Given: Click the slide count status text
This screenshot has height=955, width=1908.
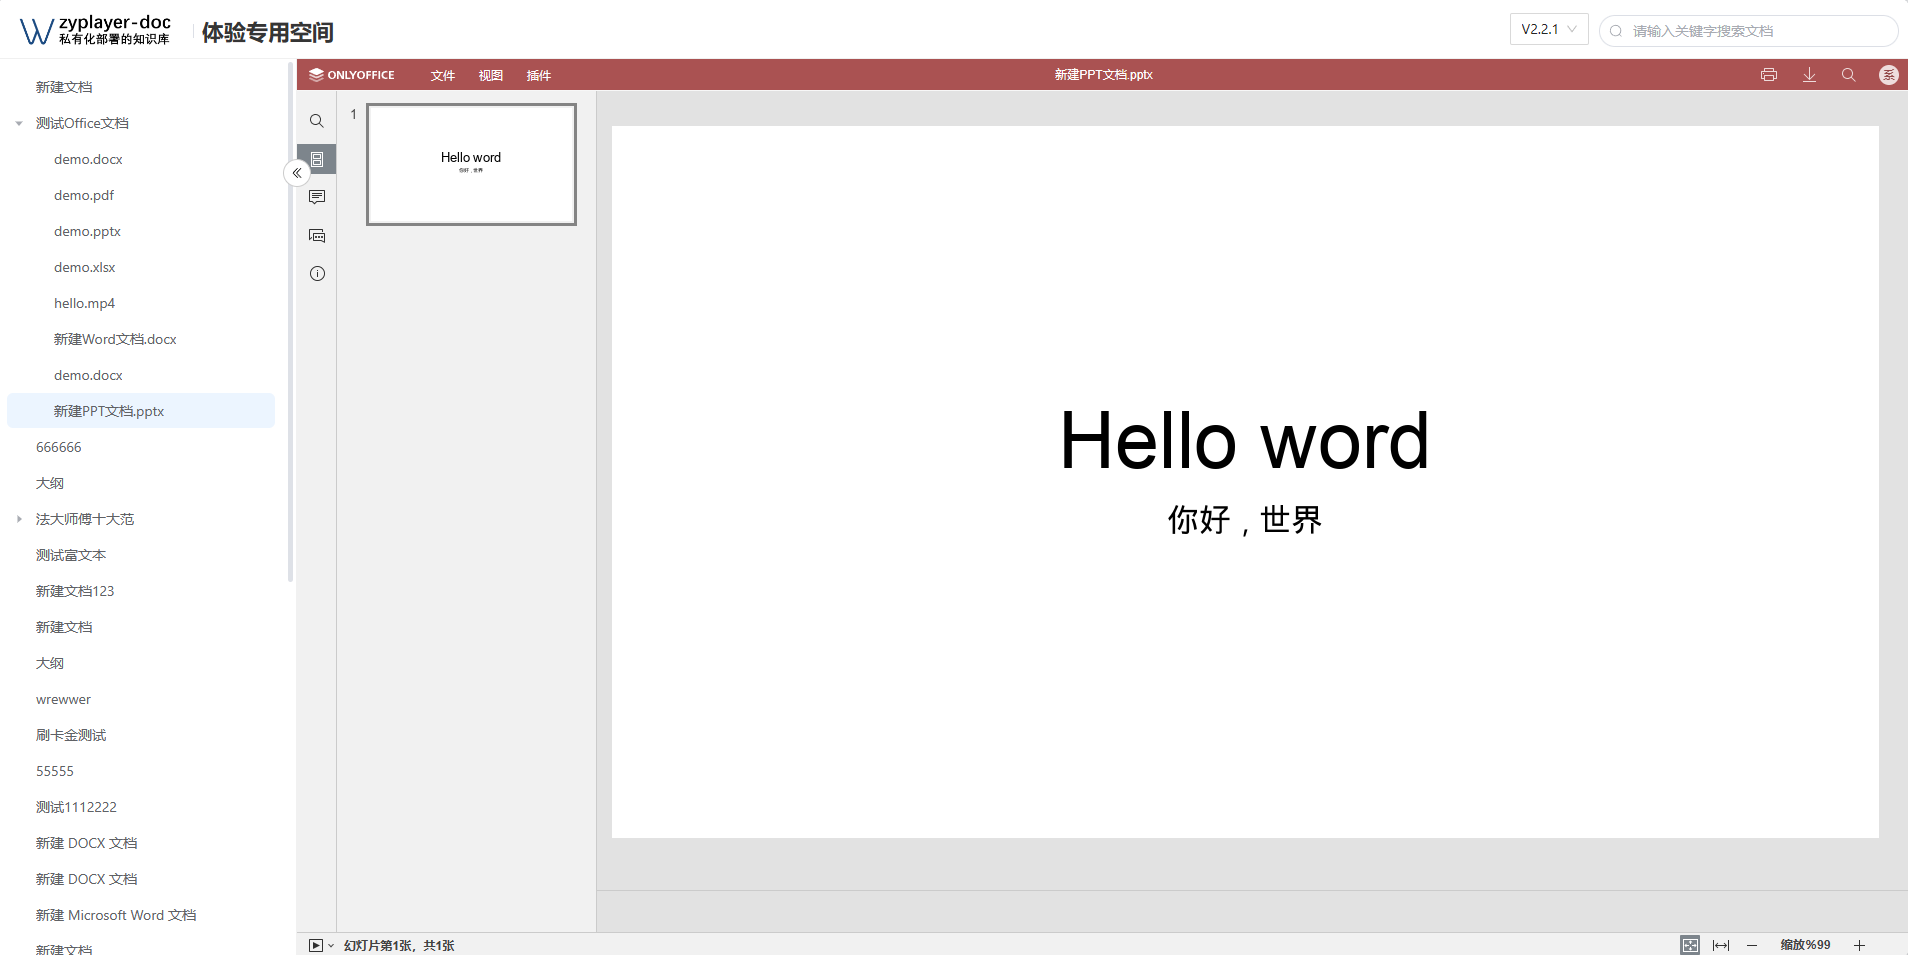Looking at the screenshot, I should pos(399,945).
